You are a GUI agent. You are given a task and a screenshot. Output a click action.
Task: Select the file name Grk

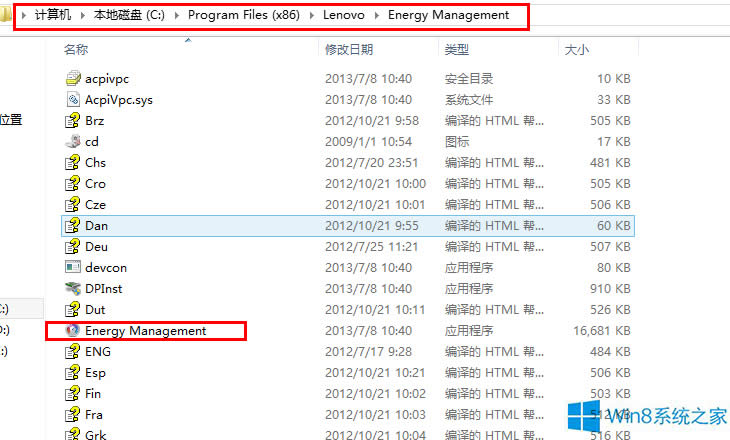click(95, 435)
